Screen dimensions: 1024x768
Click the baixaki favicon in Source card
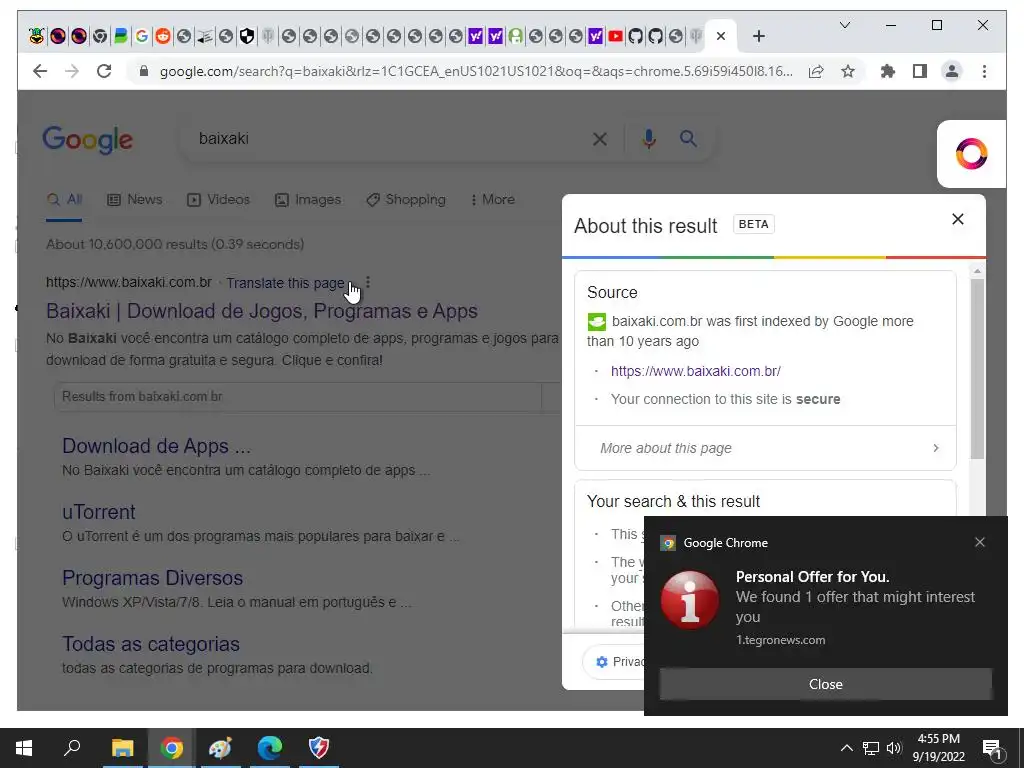(596, 321)
